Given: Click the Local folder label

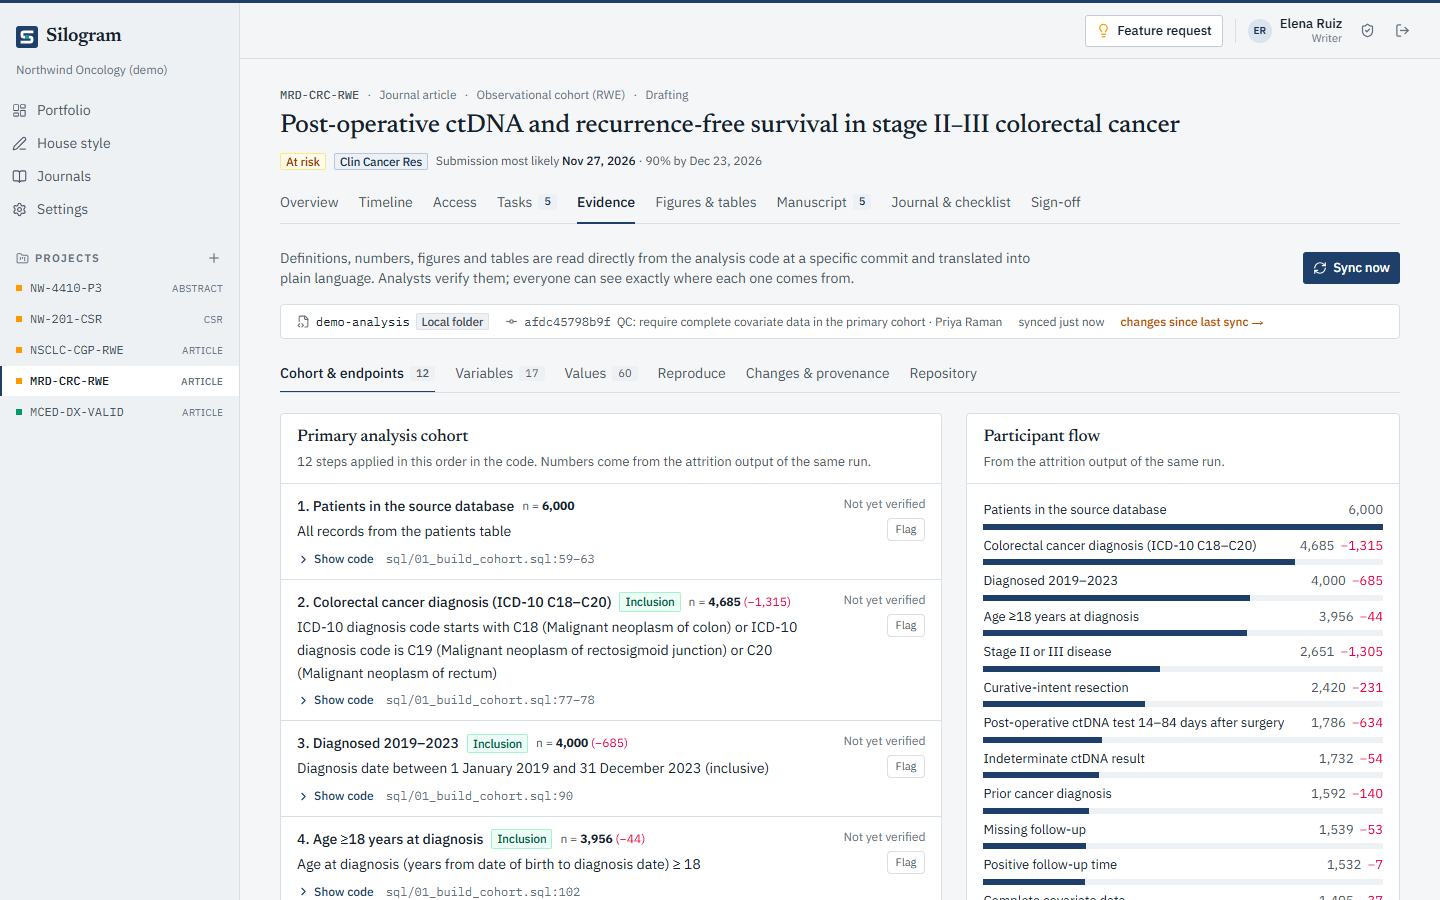Looking at the screenshot, I should [453, 322].
